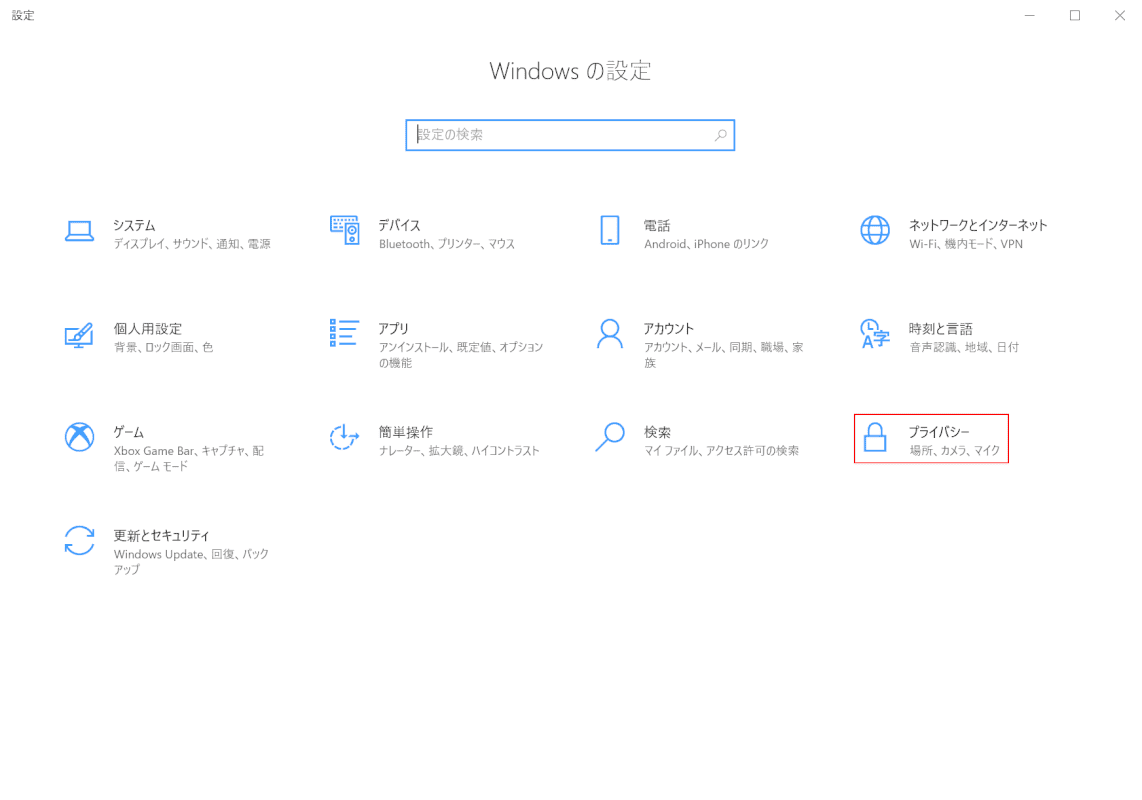The width and height of the screenshot is (1142, 800).
Task: Click 'ディスプレイ、サウンド、通知、電源' description
Action: click(x=192, y=244)
